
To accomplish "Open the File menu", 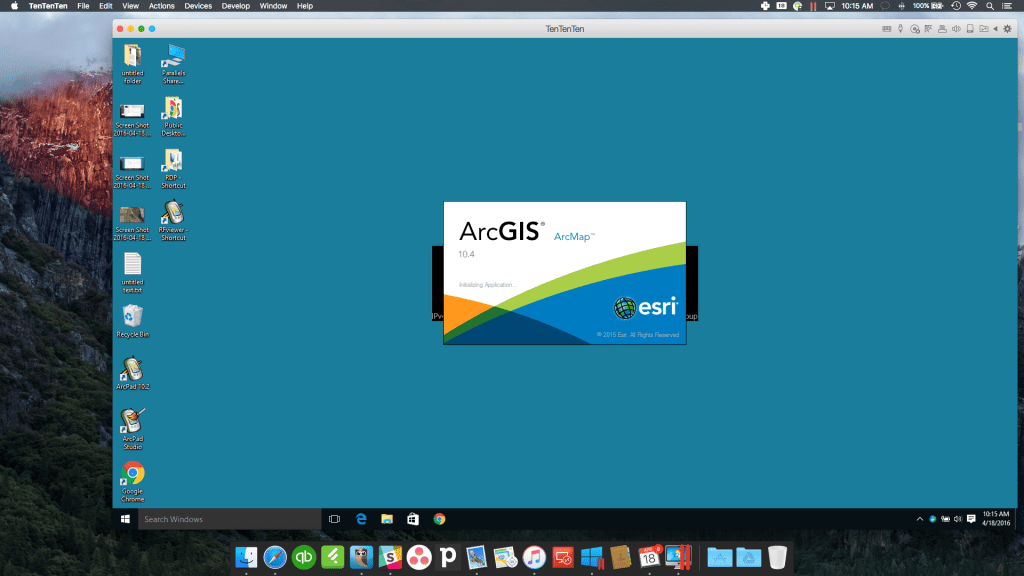I will coord(83,6).
